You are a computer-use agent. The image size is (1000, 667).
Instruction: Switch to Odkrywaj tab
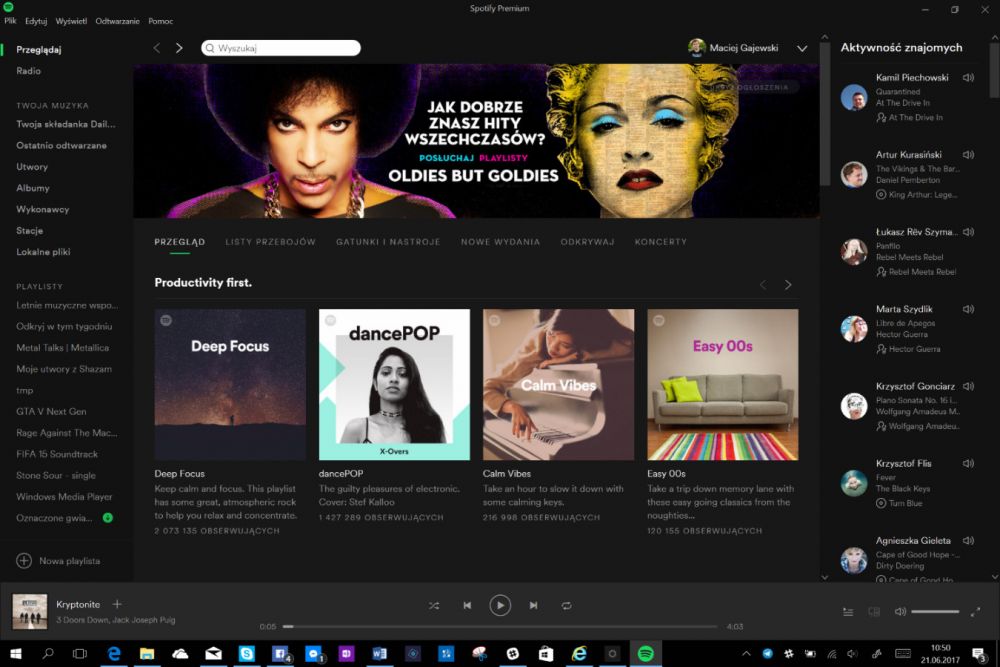[587, 242]
